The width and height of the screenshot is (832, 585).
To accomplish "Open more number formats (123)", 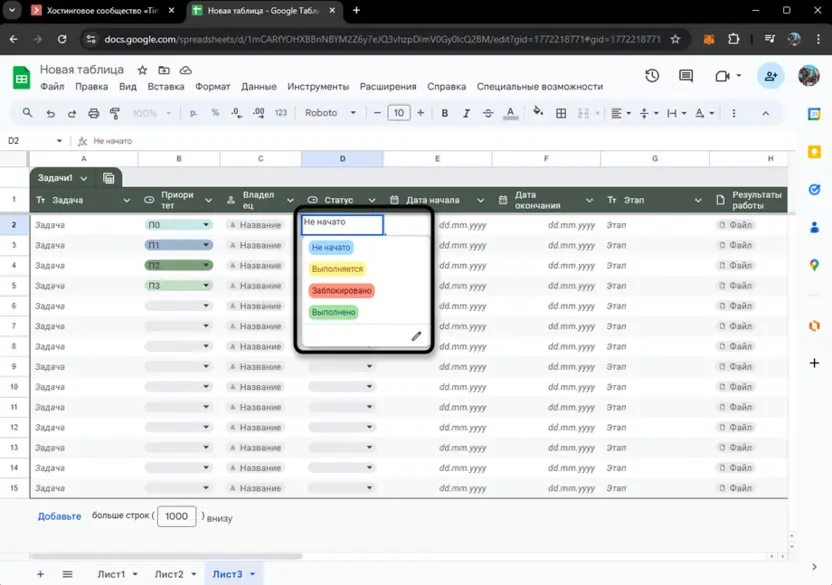I will point(281,113).
